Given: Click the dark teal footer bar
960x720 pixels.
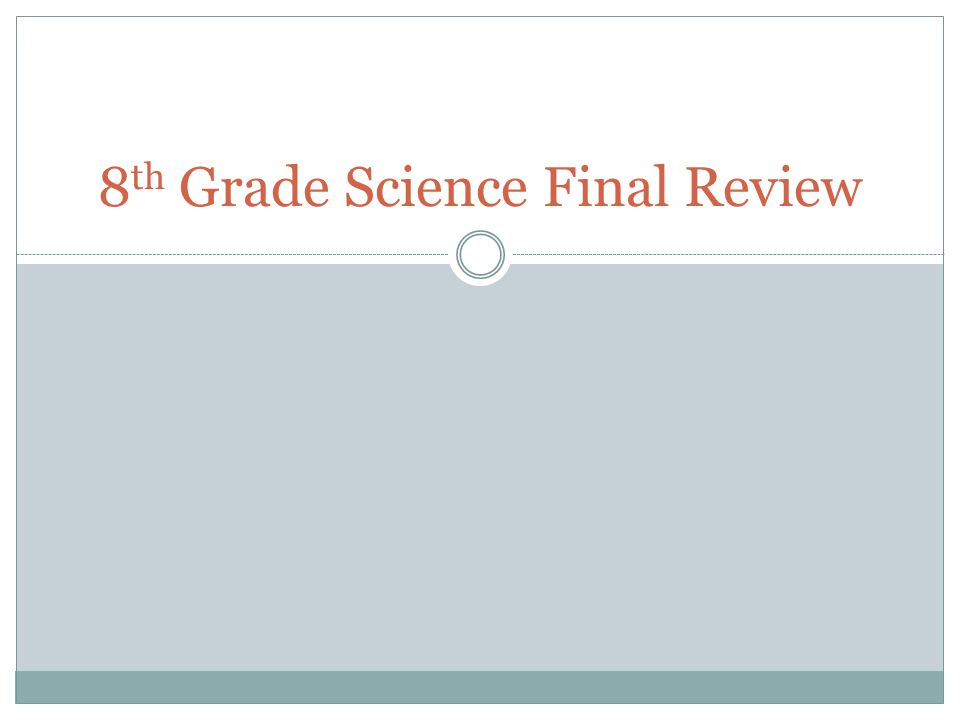Looking at the screenshot, I should [x=479, y=687].
